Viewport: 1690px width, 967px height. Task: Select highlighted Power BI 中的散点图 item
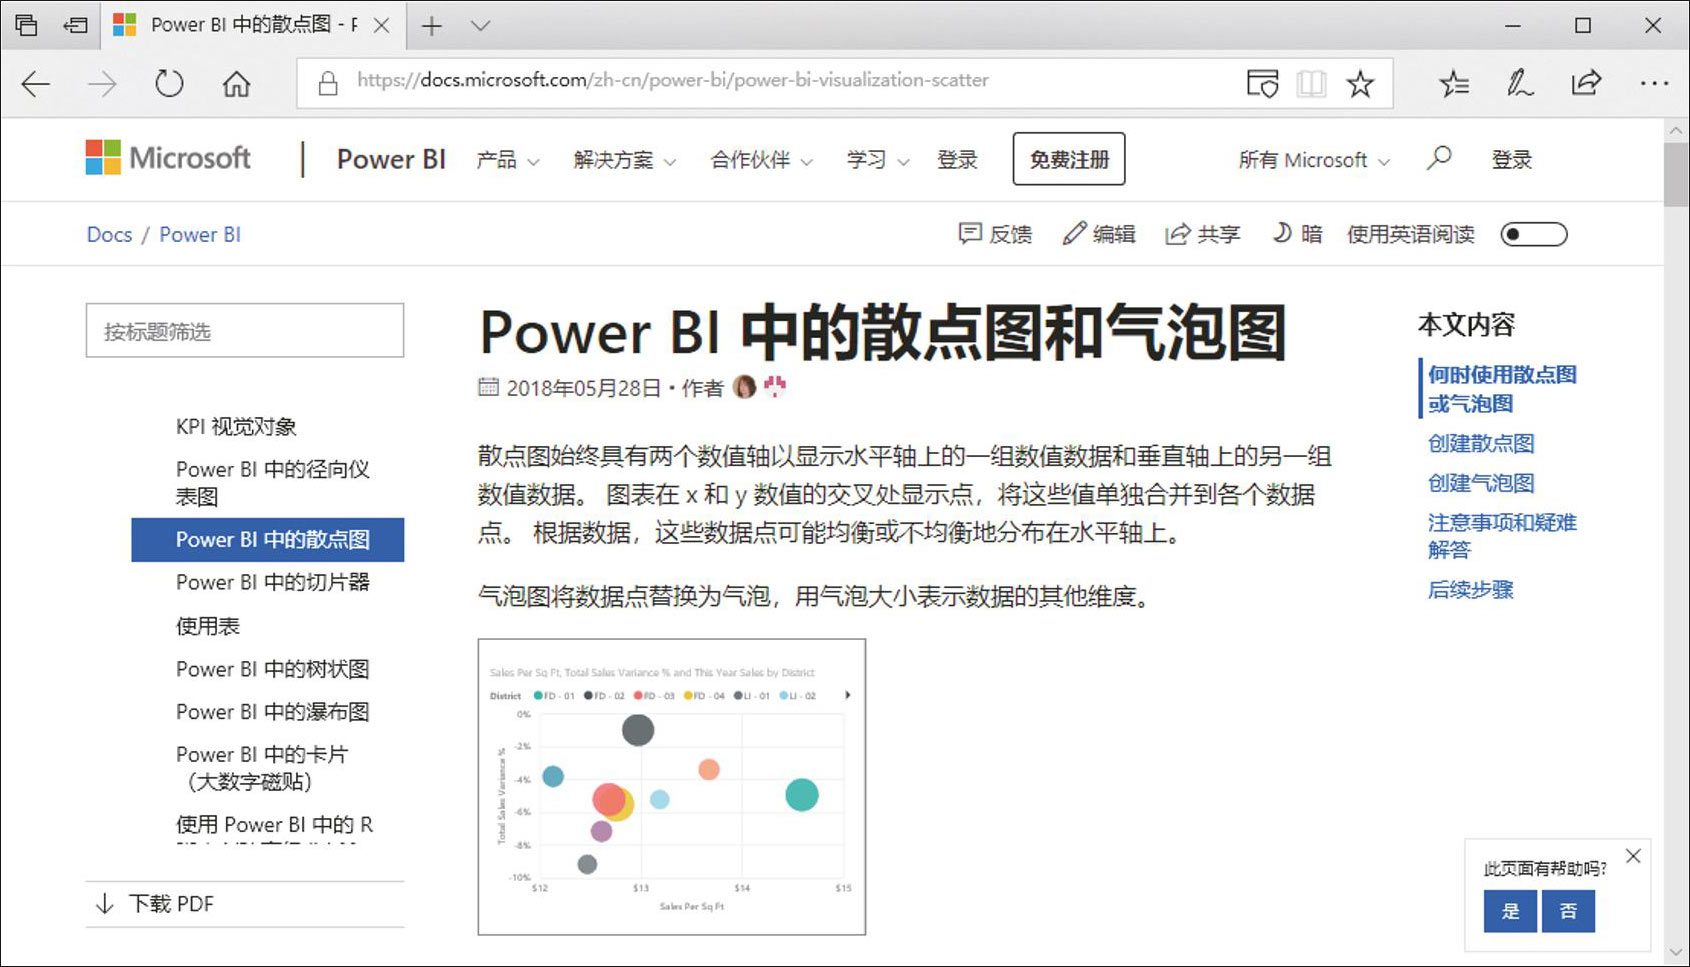point(268,540)
